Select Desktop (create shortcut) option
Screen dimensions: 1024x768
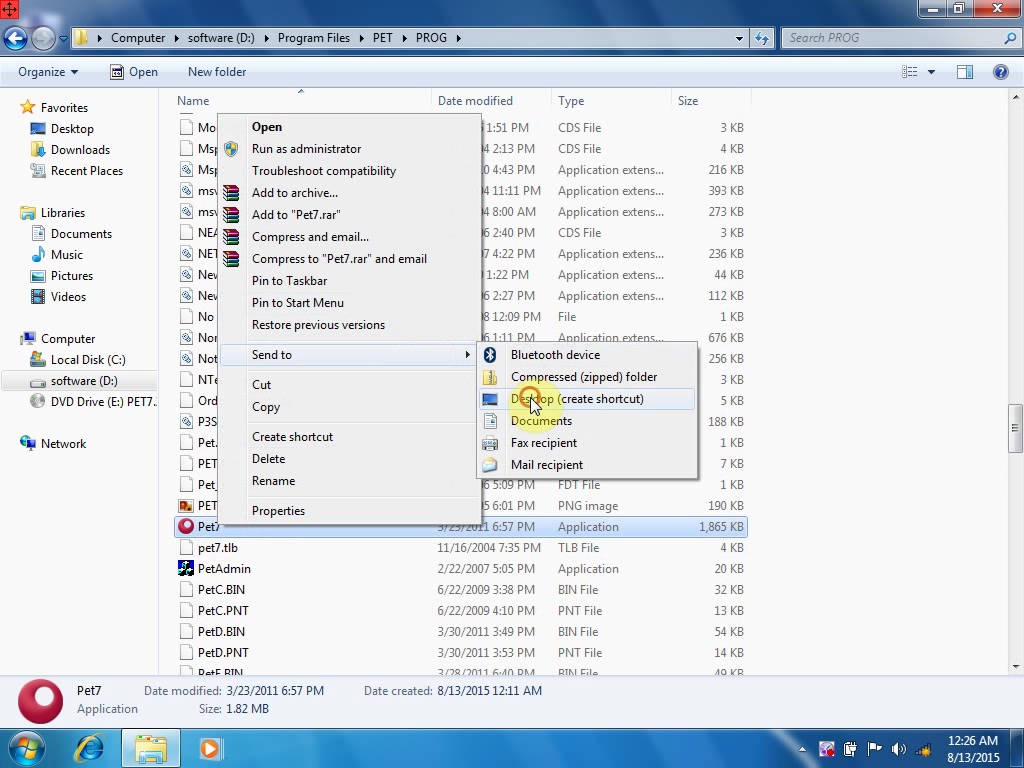tap(577, 399)
